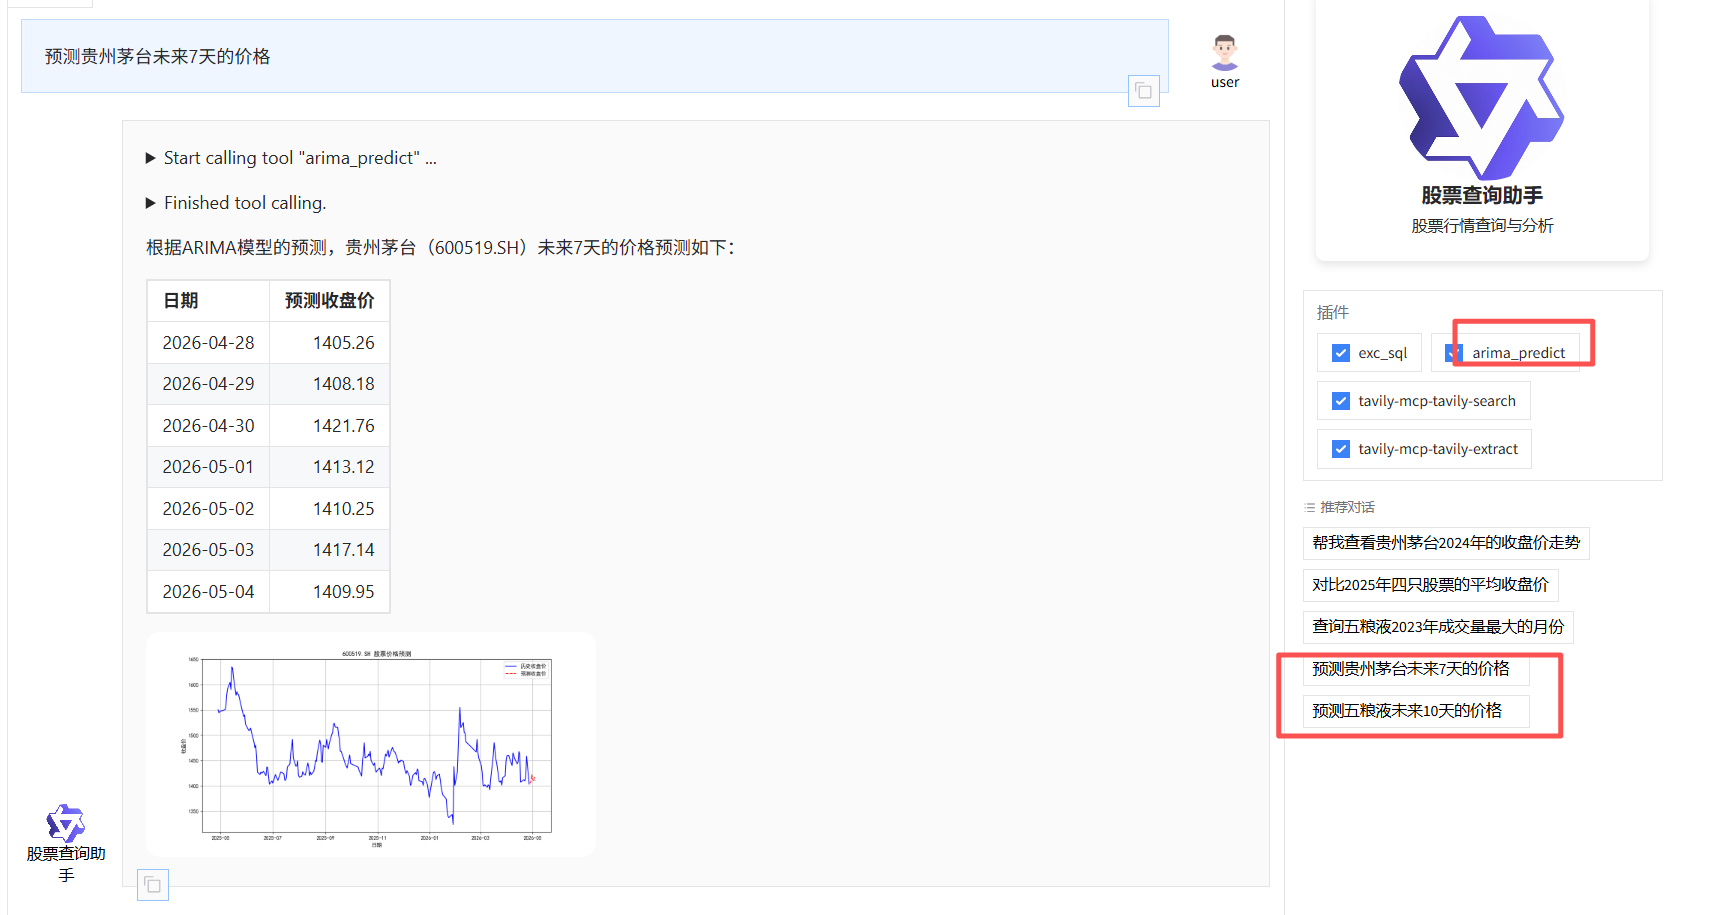Toggle the arima_predict plugin checkbox
Viewport: 1719px width, 915px height.
coord(1454,353)
